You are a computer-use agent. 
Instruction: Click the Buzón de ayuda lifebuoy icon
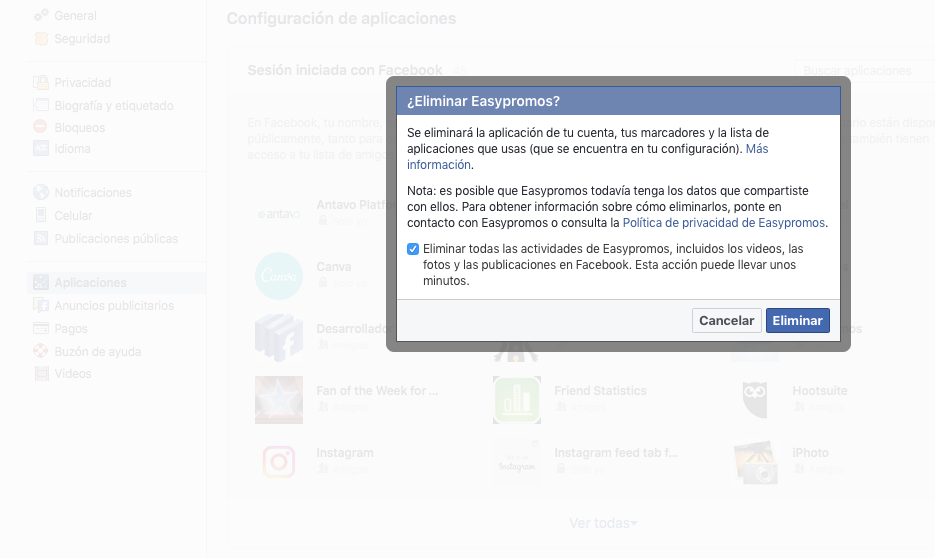[x=41, y=351]
